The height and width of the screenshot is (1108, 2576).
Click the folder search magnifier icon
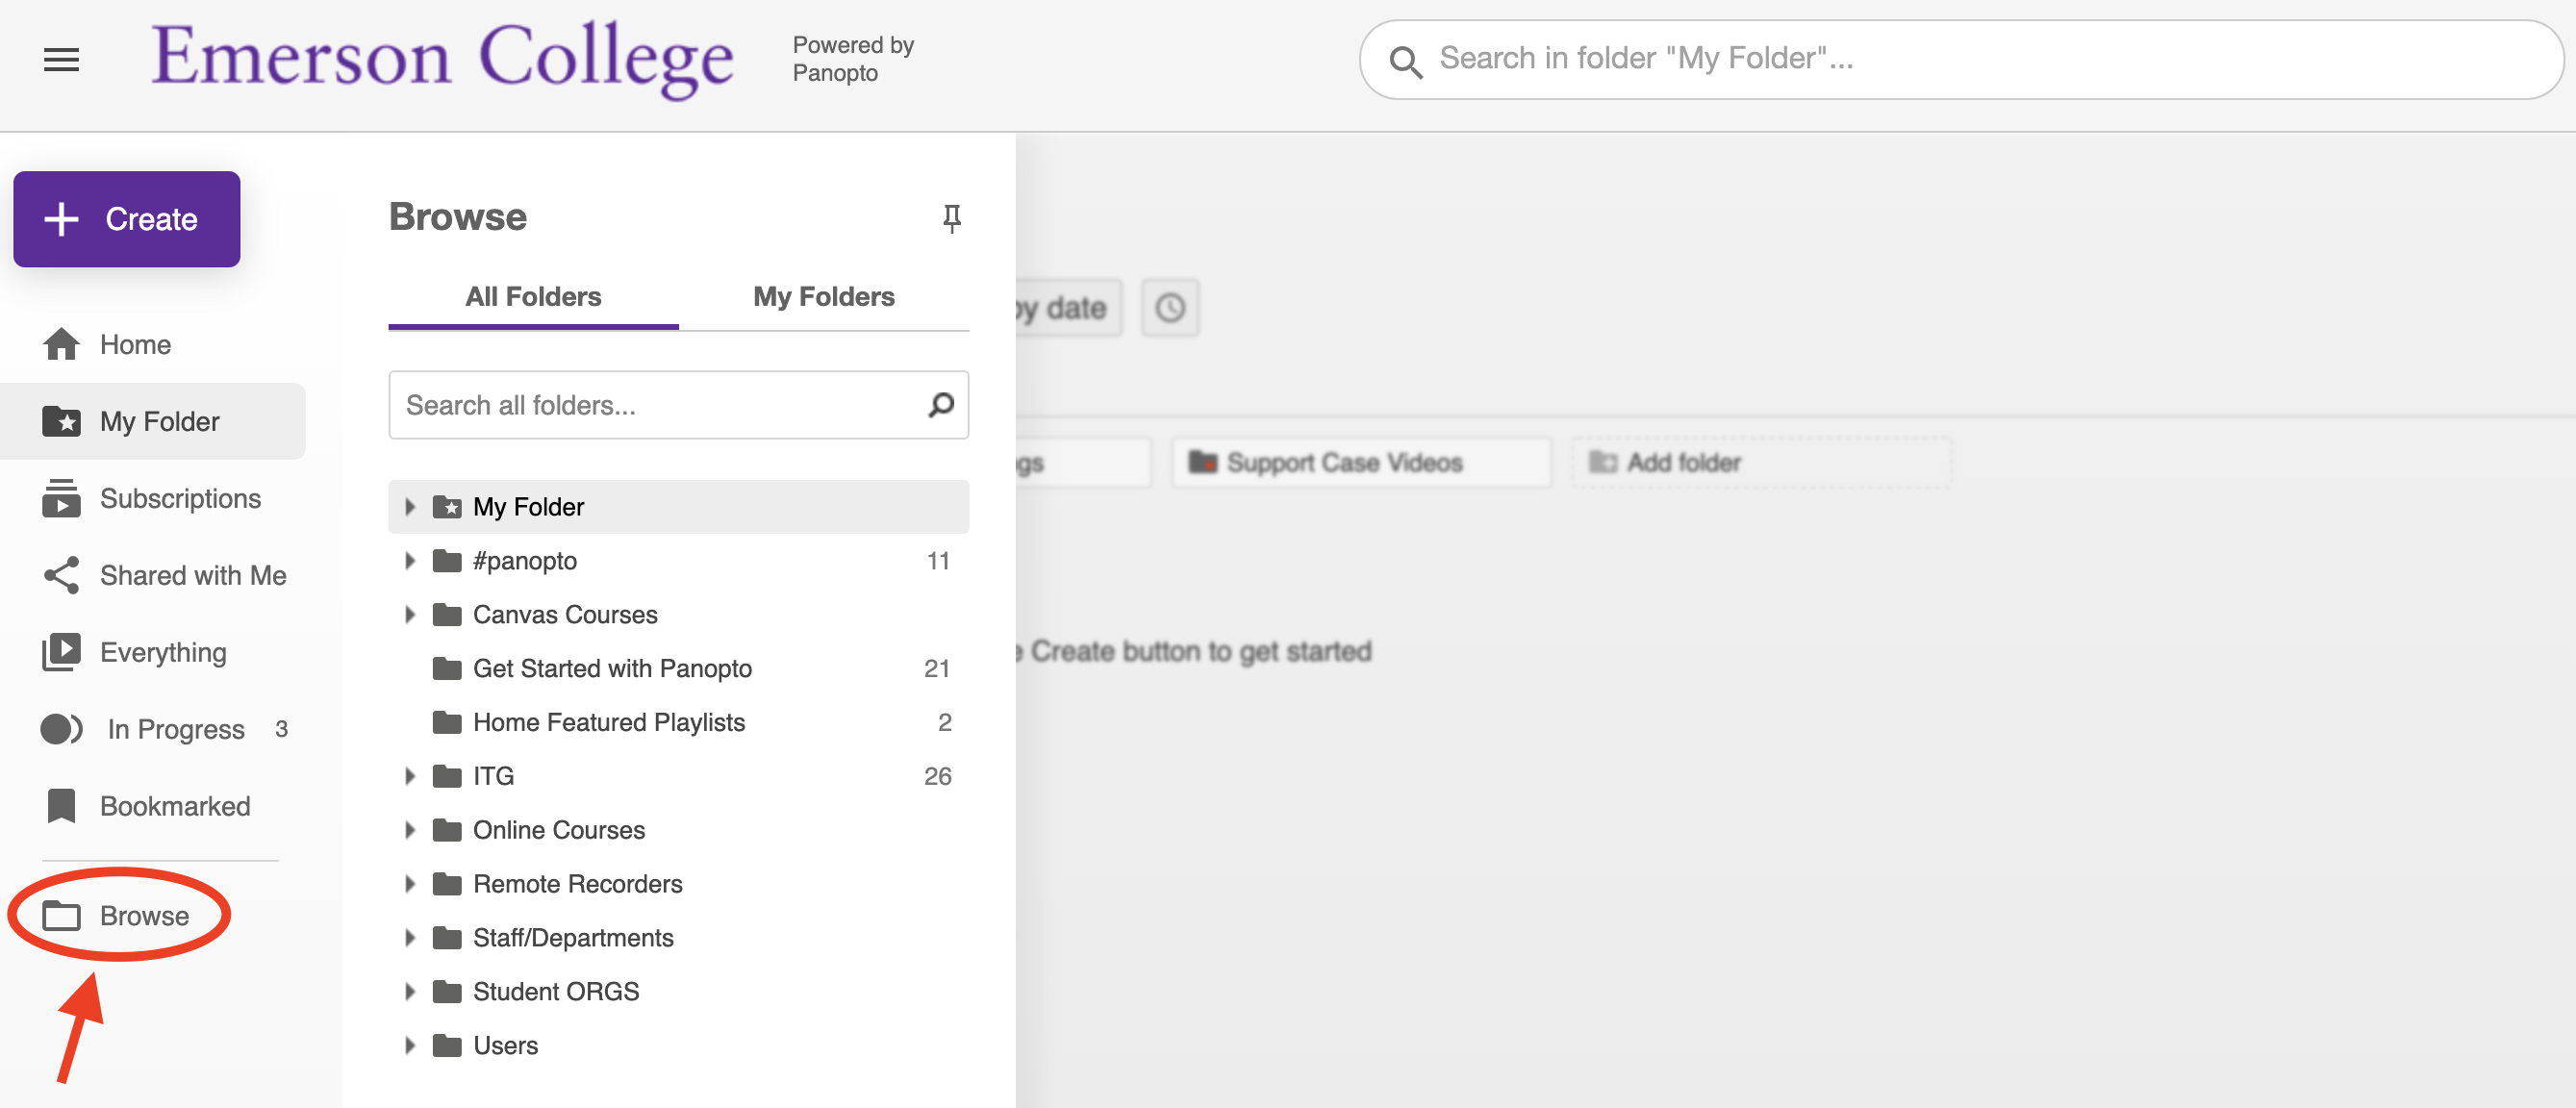point(940,405)
